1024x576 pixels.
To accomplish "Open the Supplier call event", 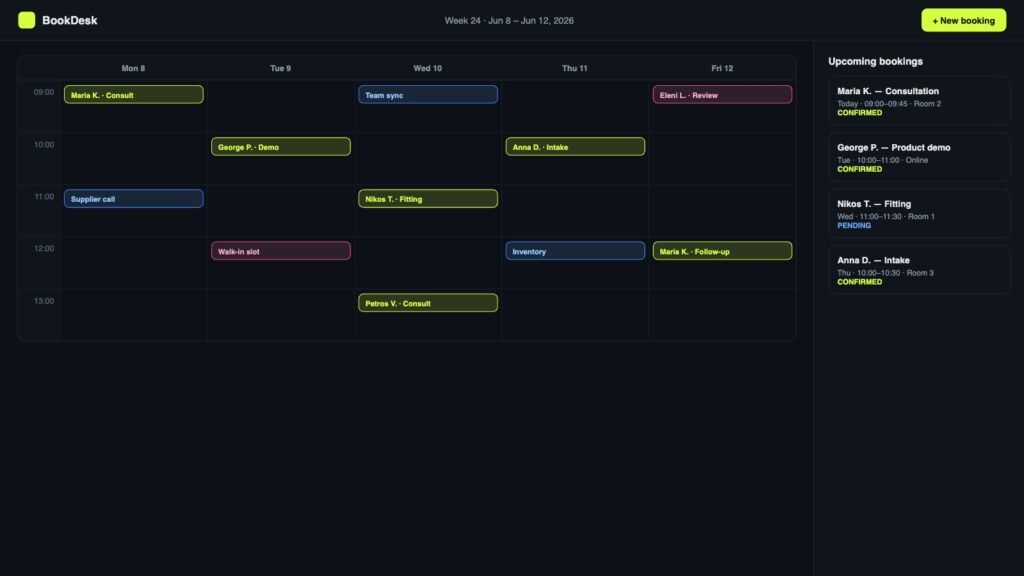I will [x=133, y=199].
